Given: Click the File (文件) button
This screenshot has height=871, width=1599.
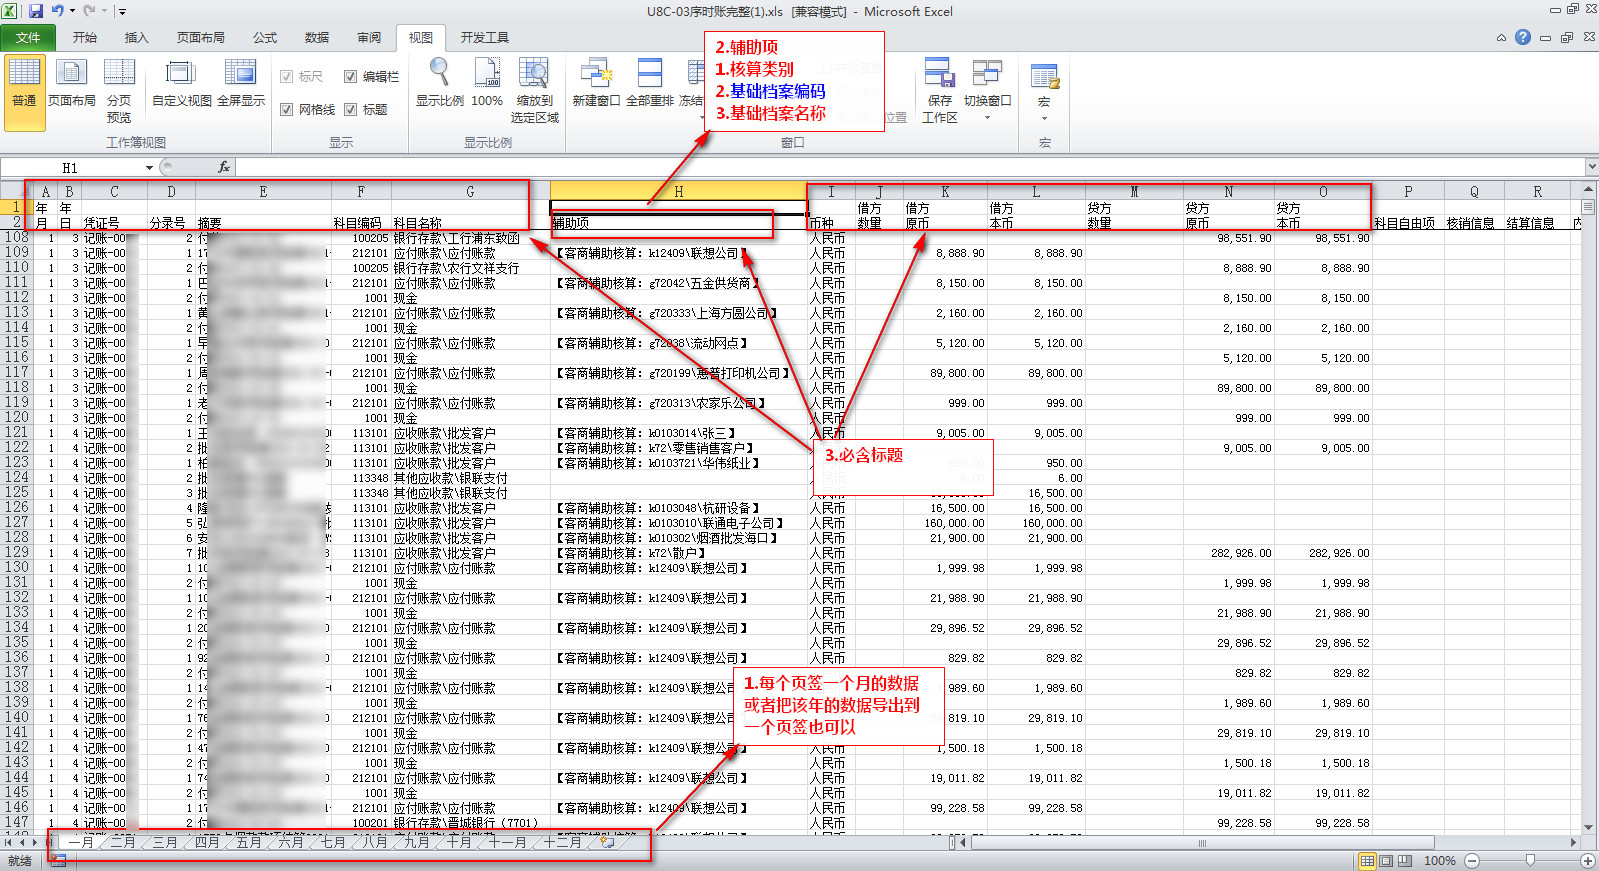Looking at the screenshot, I should 28,38.
